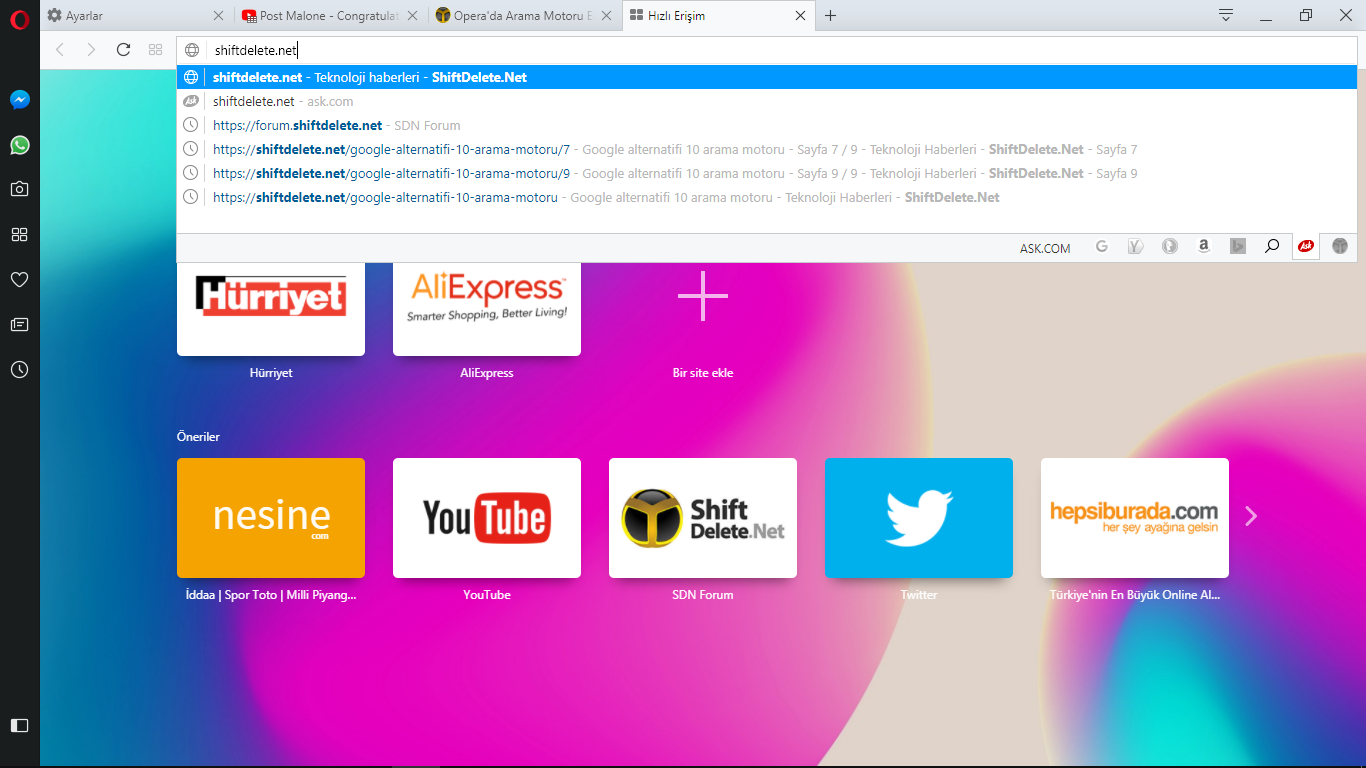The image size is (1366, 768).
Task: Select the Ask search engine icon
Action: tap(1306, 246)
